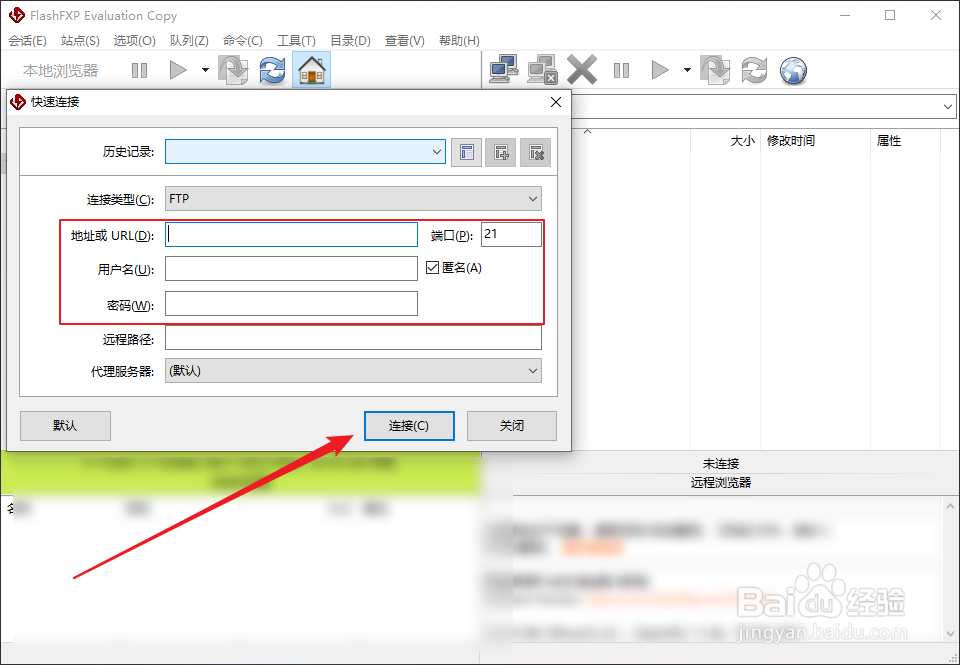
Task: Open the 会话(E) menu
Action: coord(28,40)
